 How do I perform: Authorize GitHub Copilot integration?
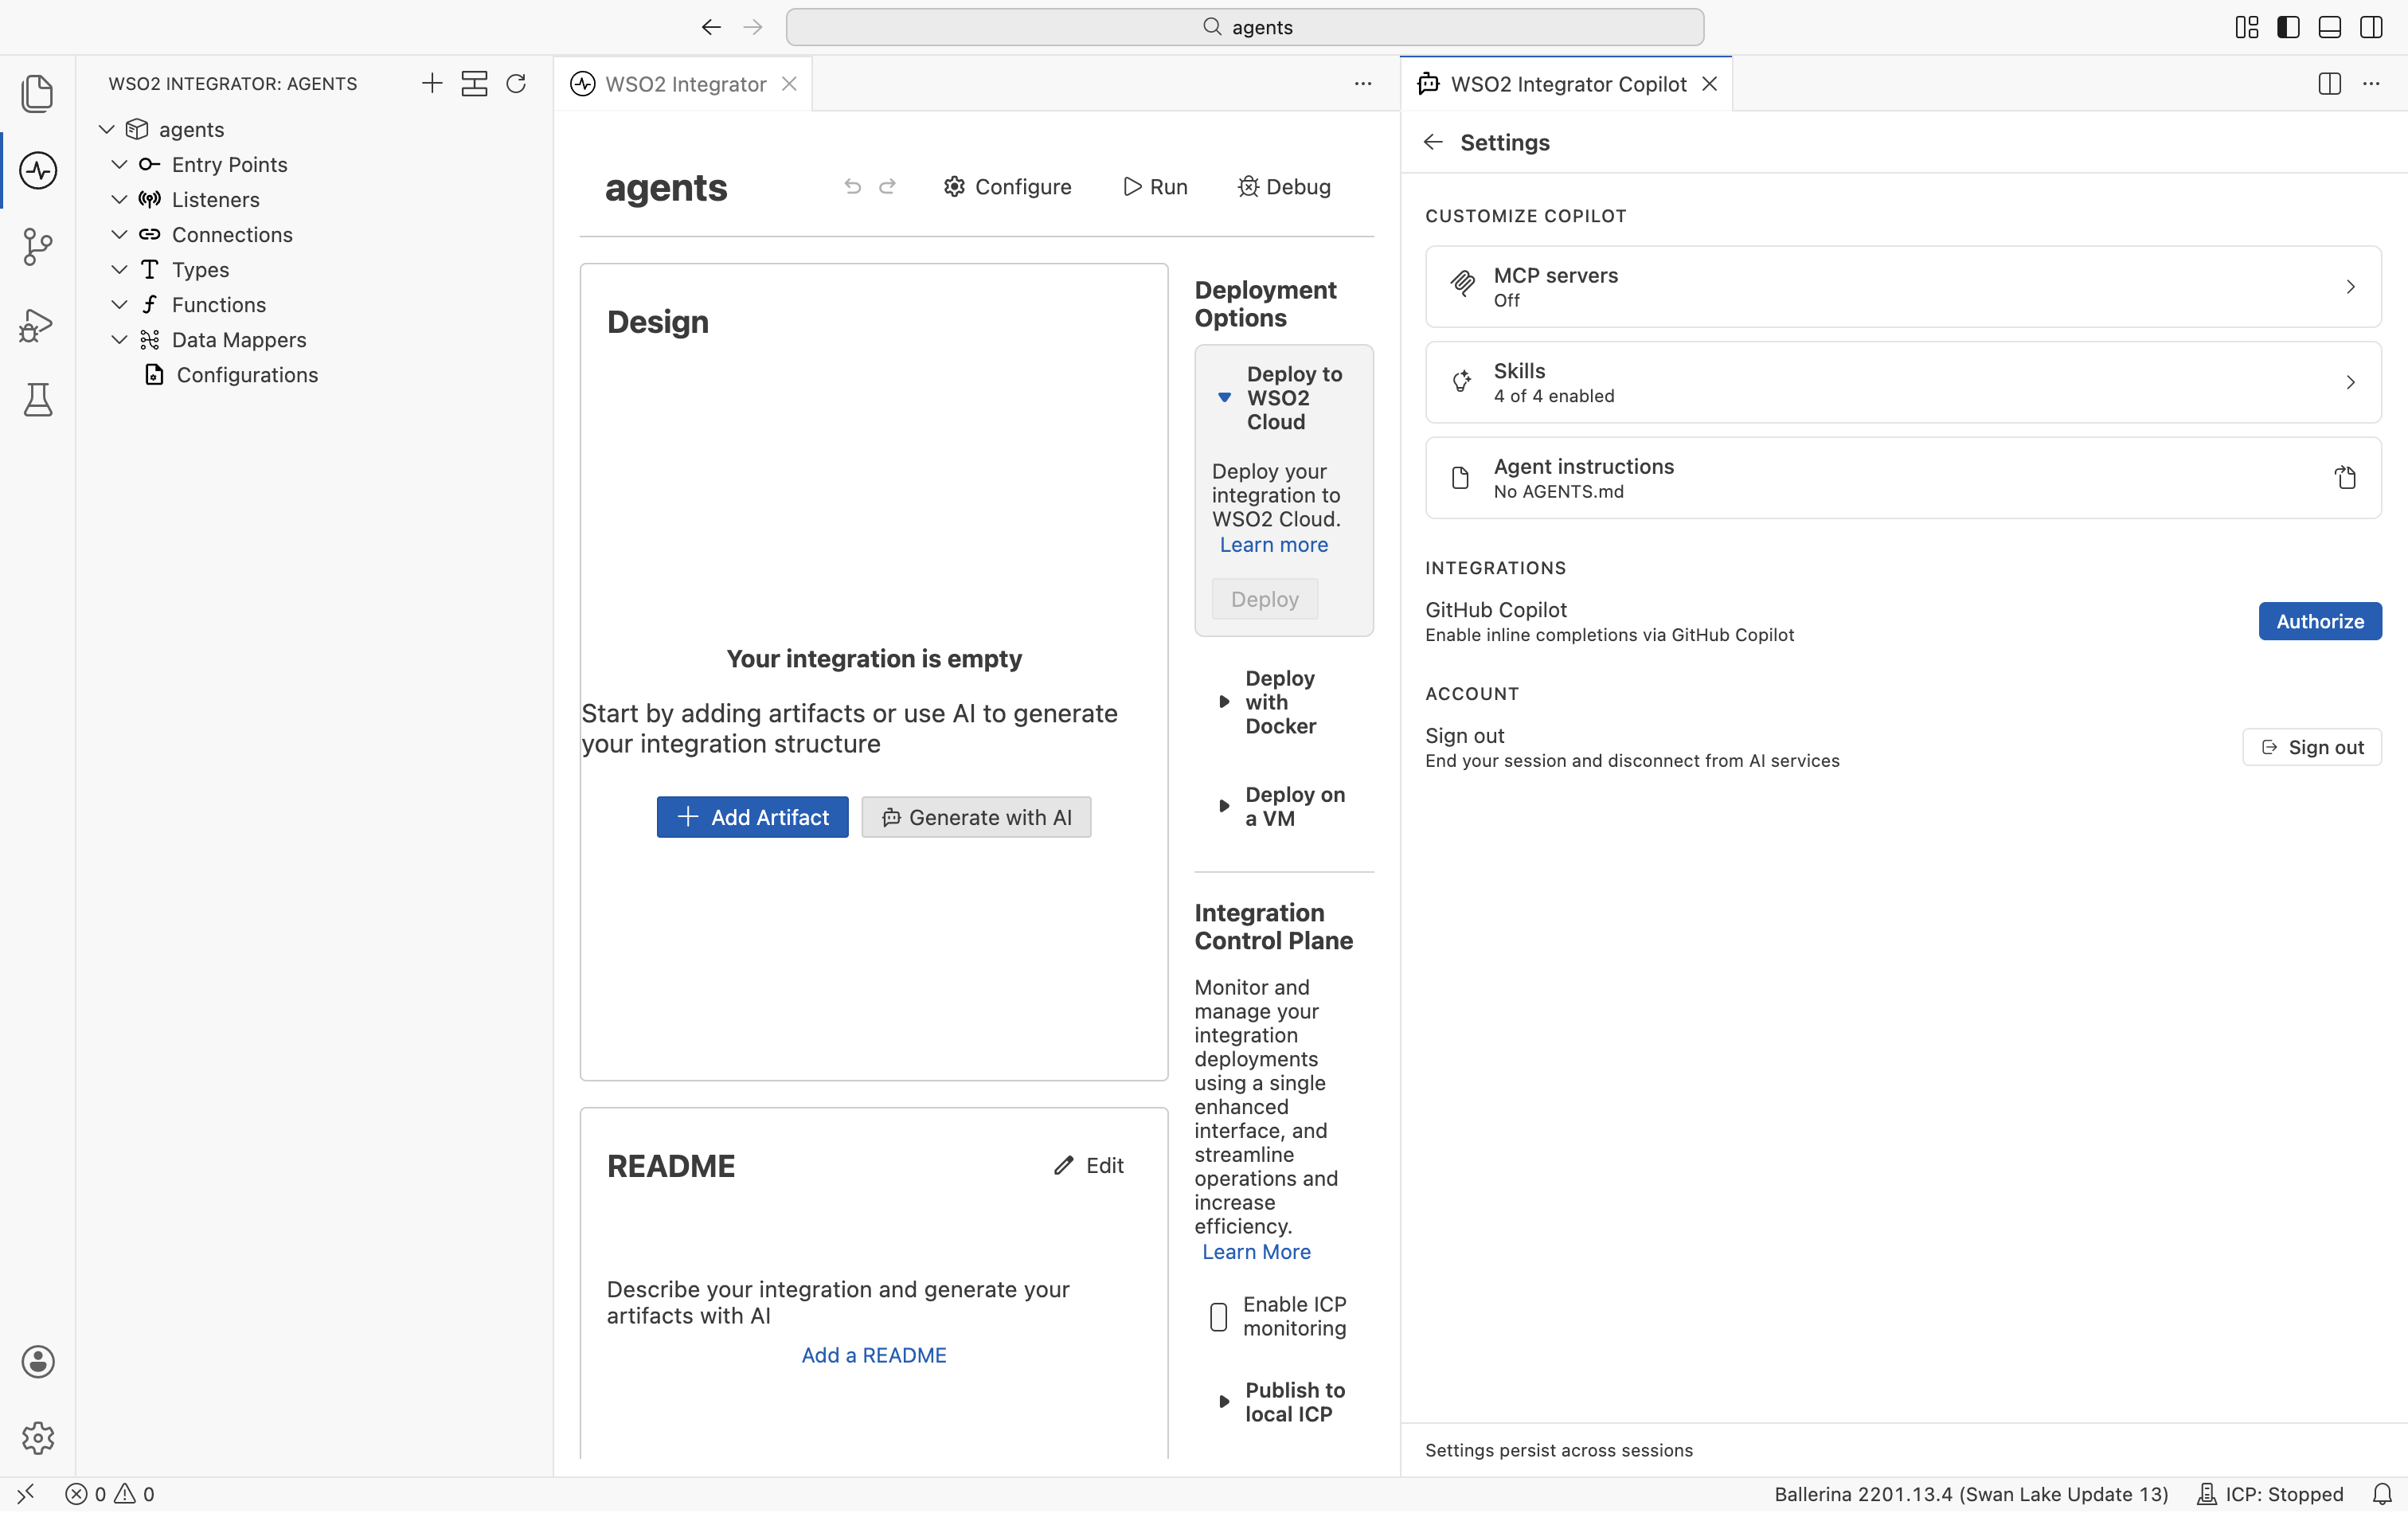(x=2320, y=622)
